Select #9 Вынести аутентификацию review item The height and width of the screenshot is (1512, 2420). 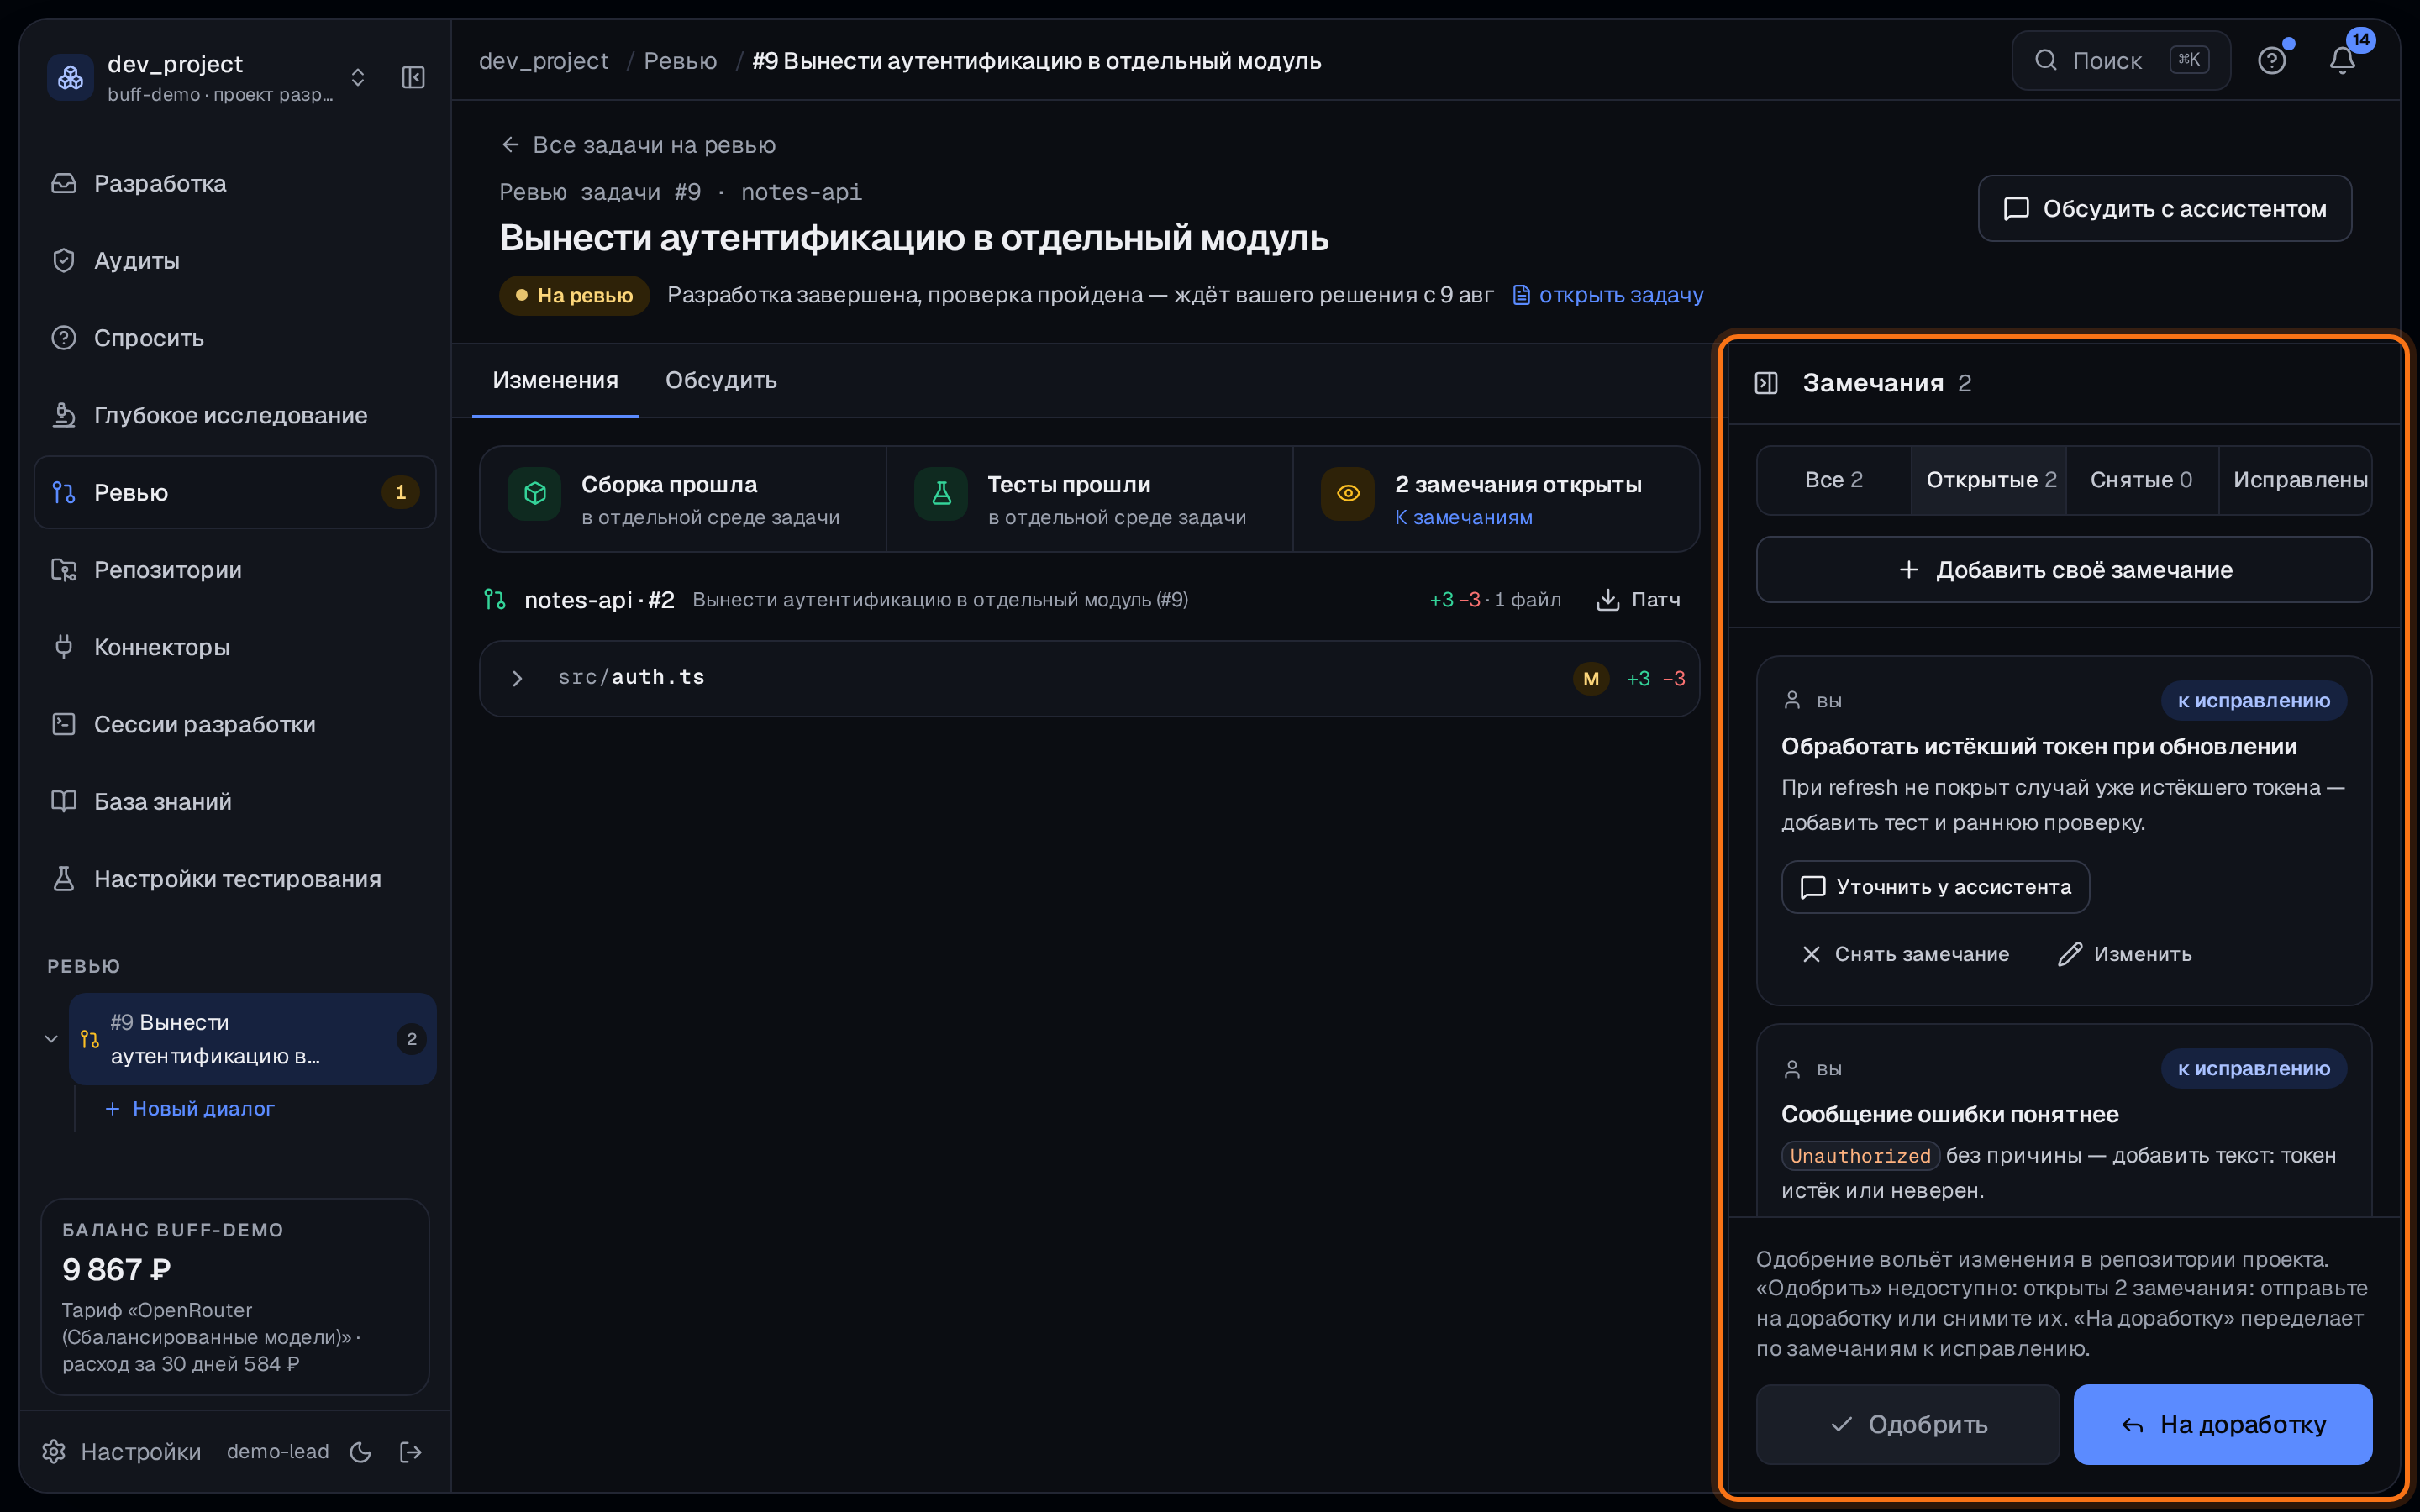pyautogui.click(x=252, y=1039)
